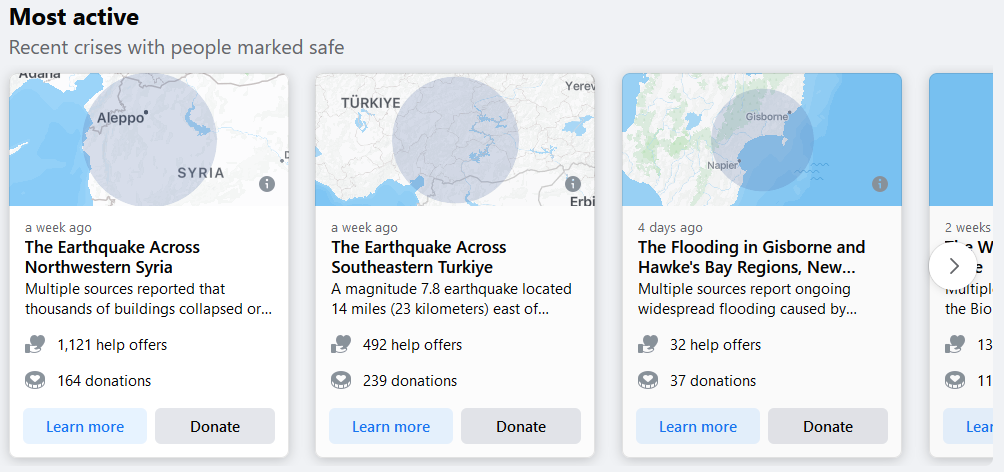Show next crises with right chevron
Screen dimensions: 1004x472
point(953,266)
